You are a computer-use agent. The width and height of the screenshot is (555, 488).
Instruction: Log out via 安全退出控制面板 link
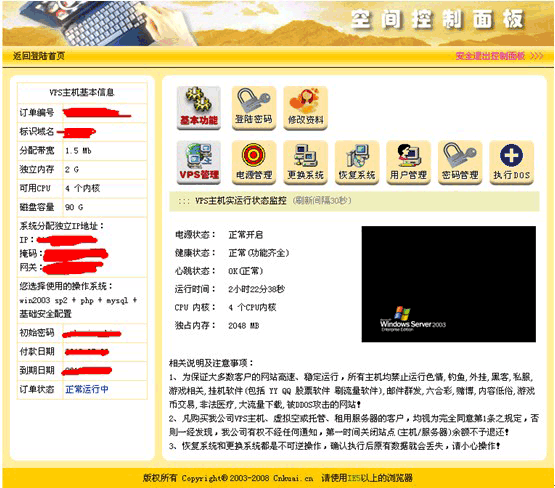pos(490,56)
